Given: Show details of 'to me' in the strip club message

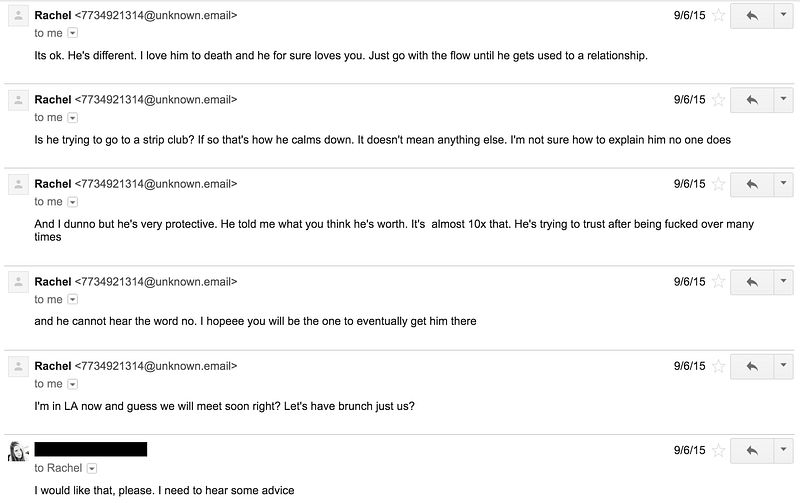Looking at the screenshot, I should [x=73, y=118].
